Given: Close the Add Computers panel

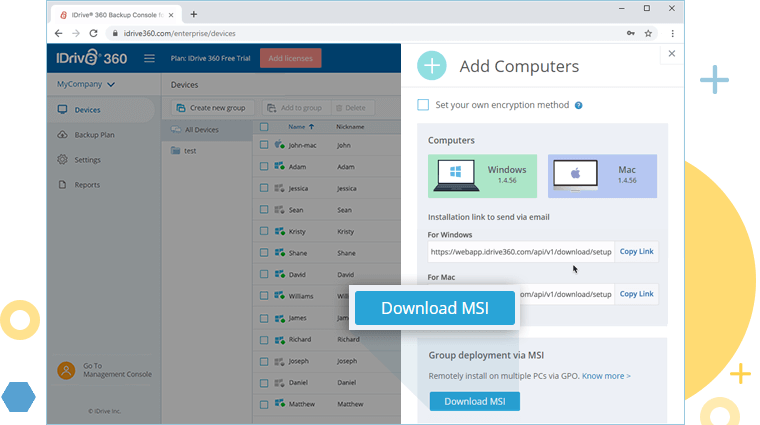Looking at the screenshot, I should [672, 53].
